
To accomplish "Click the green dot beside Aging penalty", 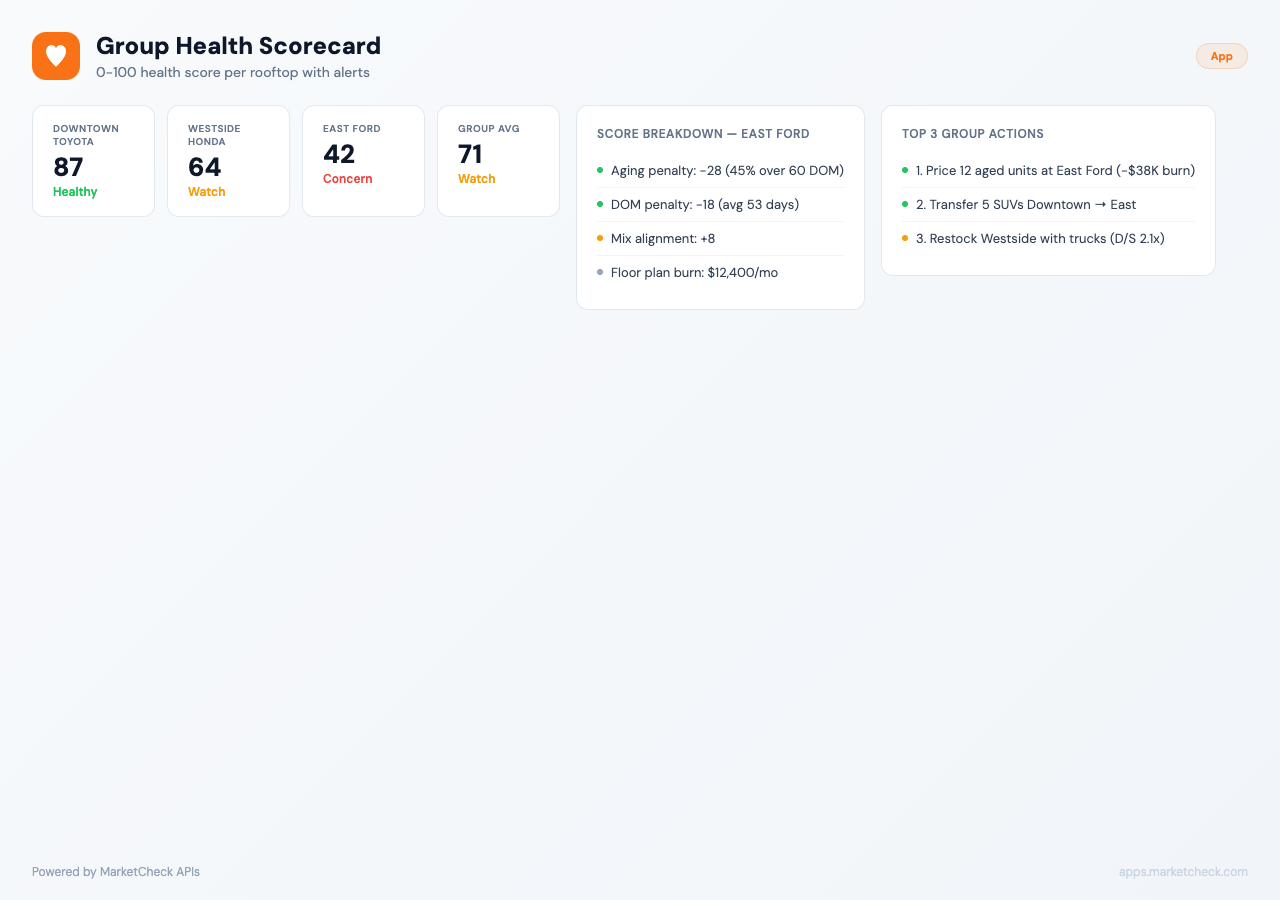I will (600, 170).
